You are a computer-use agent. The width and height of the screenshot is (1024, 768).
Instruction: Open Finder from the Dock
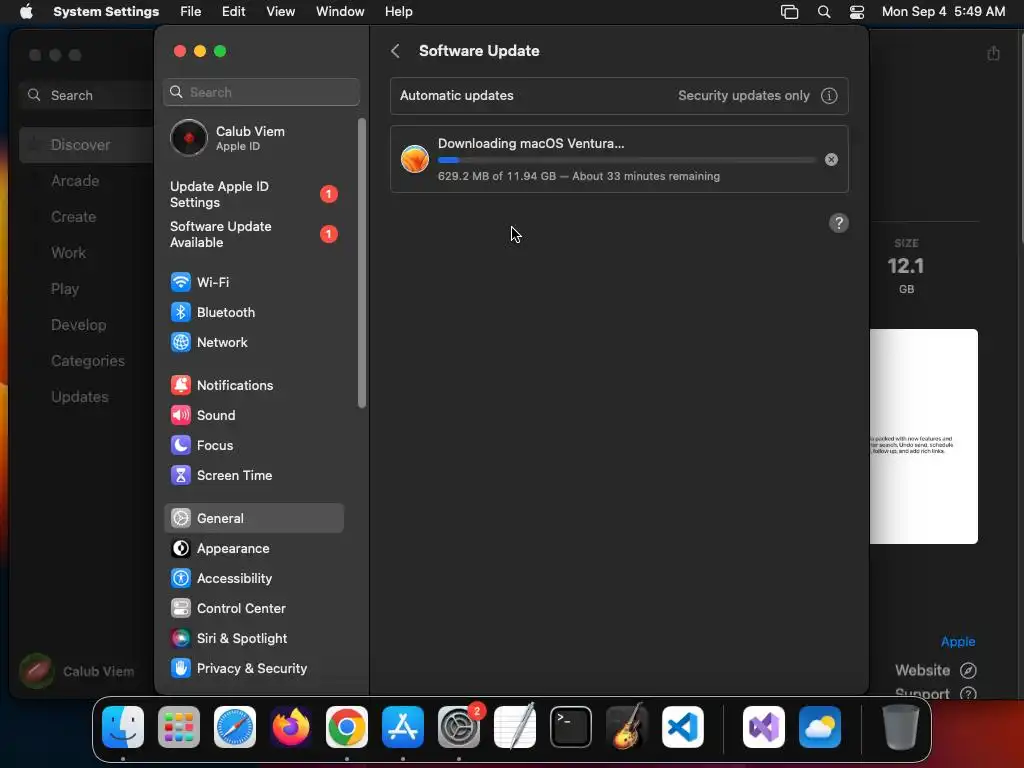(x=123, y=727)
